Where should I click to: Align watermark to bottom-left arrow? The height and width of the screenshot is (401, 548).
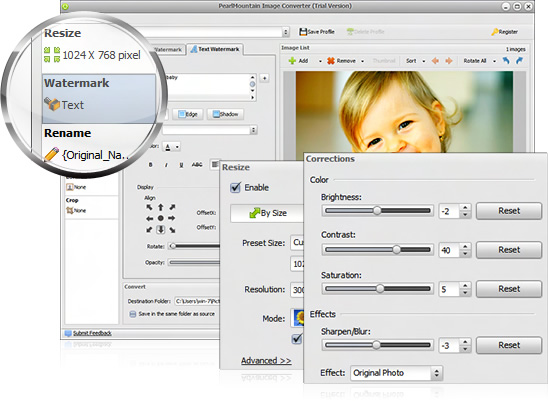149,230
